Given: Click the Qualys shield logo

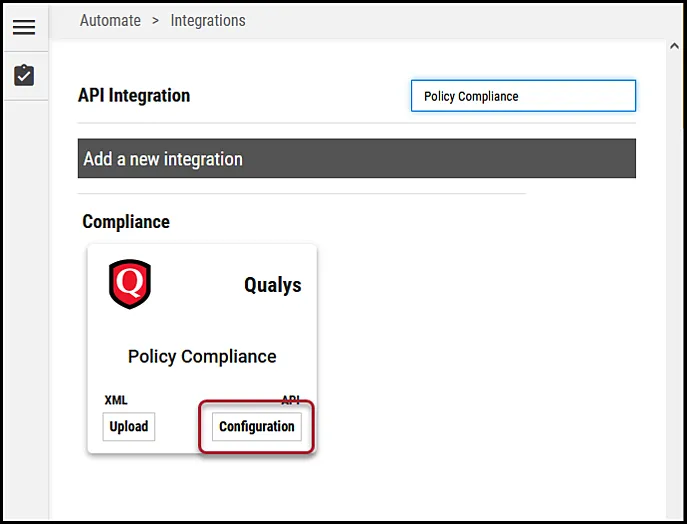Looking at the screenshot, I should pyautogui.click(x=130, y=284).
